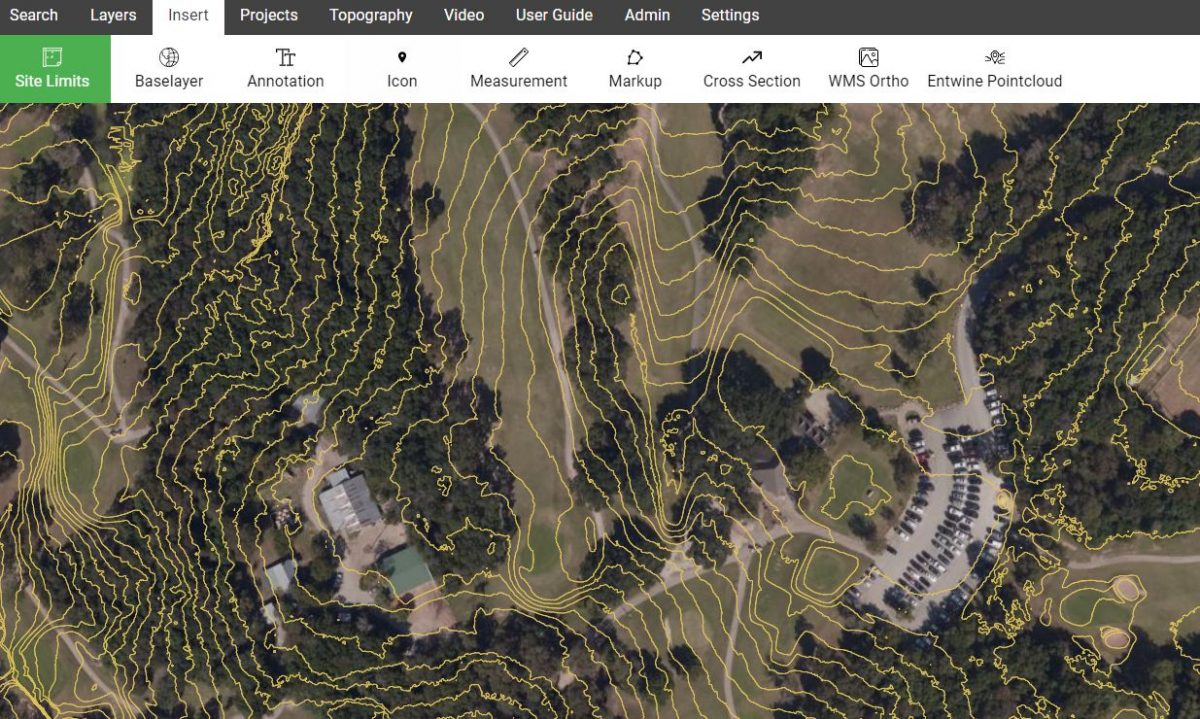Activate the WMS Ortho imagery tool

pyautogui.click(x=868, y=68)
